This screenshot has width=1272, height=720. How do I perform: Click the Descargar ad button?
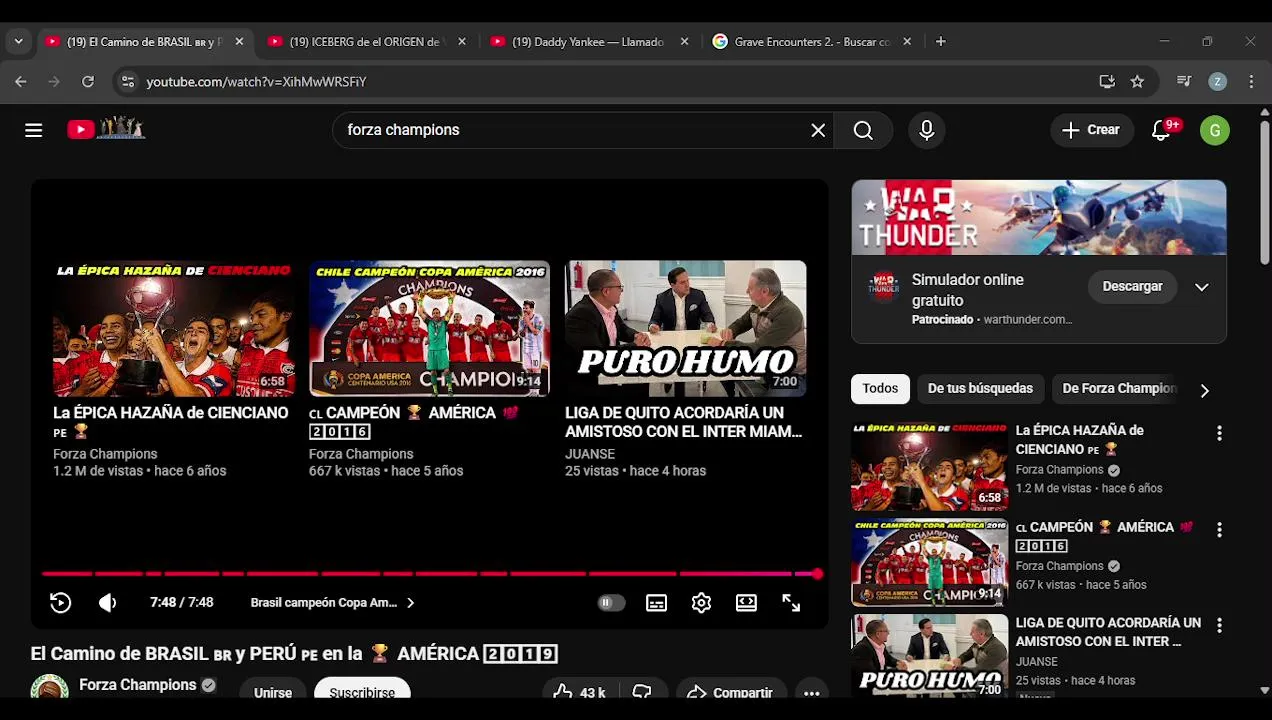[1132, 286]
